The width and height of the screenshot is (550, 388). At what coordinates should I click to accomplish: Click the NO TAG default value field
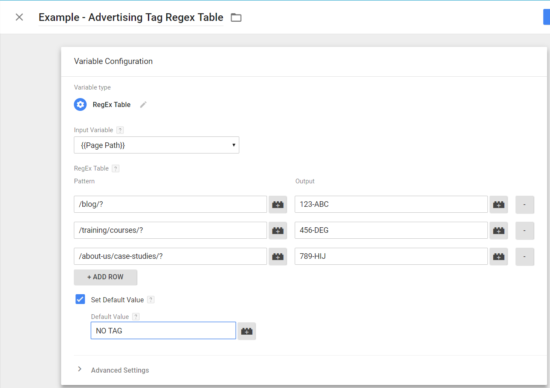point(163,330)
